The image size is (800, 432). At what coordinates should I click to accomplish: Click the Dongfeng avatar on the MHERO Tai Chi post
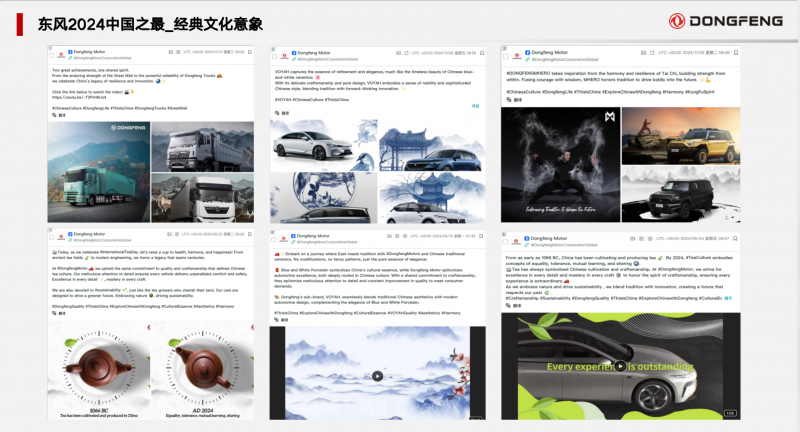[516, 56]
